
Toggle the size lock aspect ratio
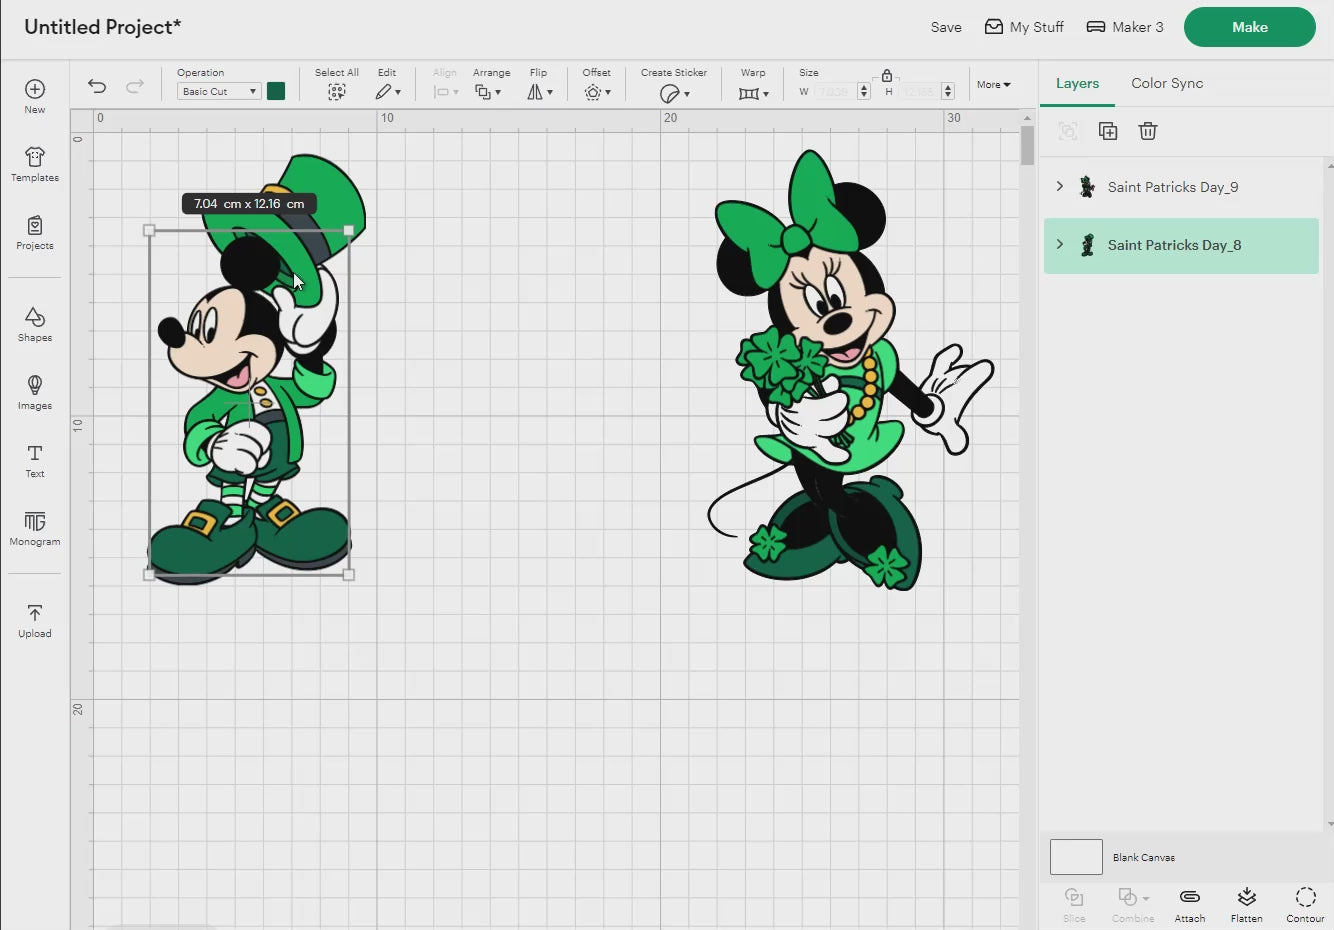pos(887,75)
